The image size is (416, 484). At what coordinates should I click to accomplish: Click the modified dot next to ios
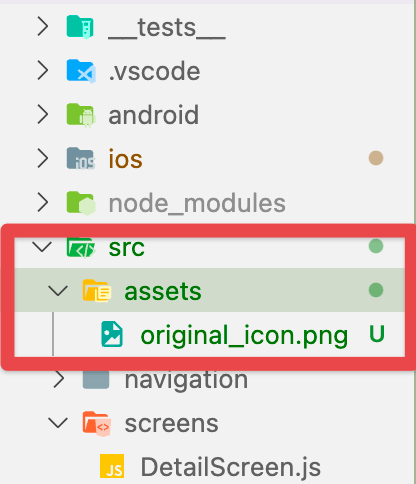376,158
